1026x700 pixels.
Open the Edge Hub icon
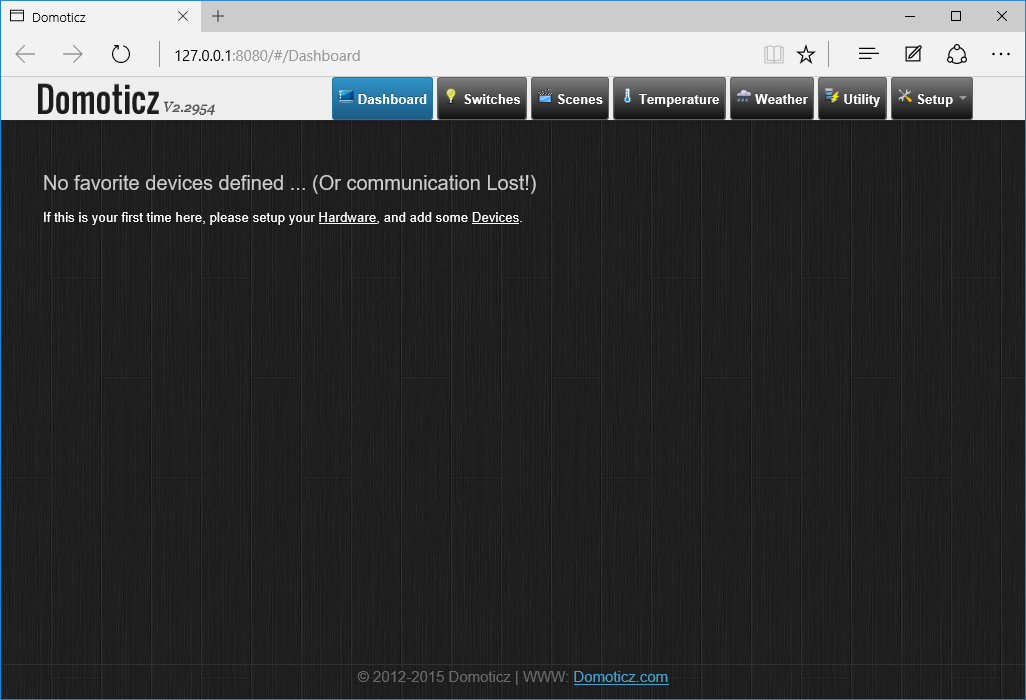pyautogui.click(x=869, y=54)
